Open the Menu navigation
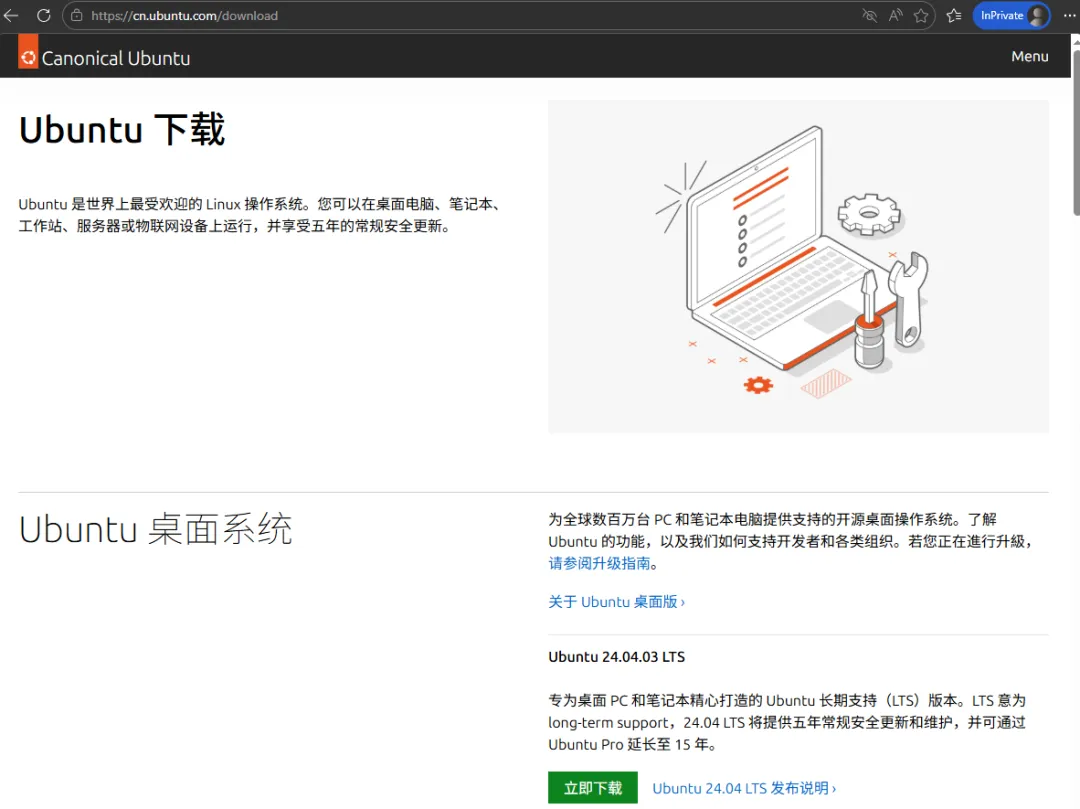This screenshot has width=1080, height=809. [1030, 56]
